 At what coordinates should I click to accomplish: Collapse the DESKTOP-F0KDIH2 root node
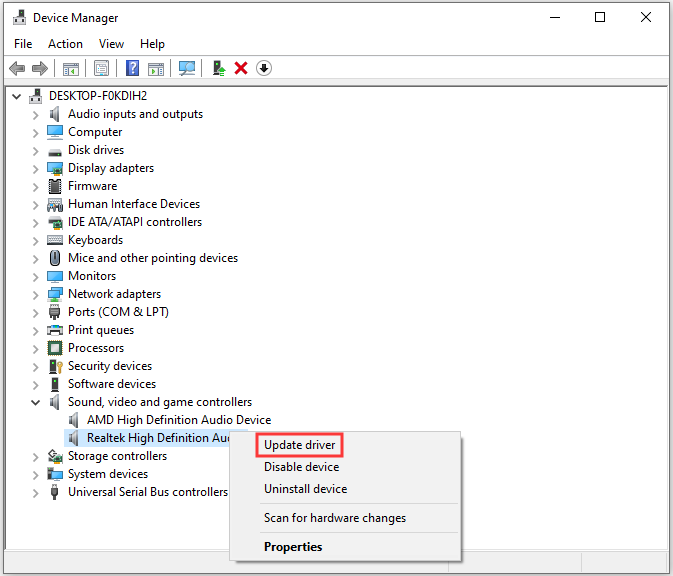(x=17, y=96)
